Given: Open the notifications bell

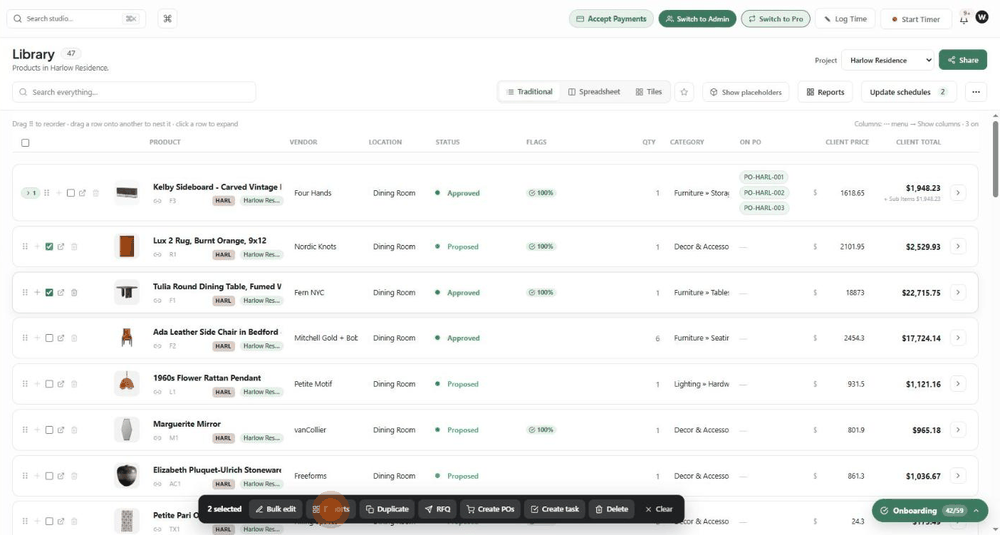Looking at the screenshot, I should point(964,20).
